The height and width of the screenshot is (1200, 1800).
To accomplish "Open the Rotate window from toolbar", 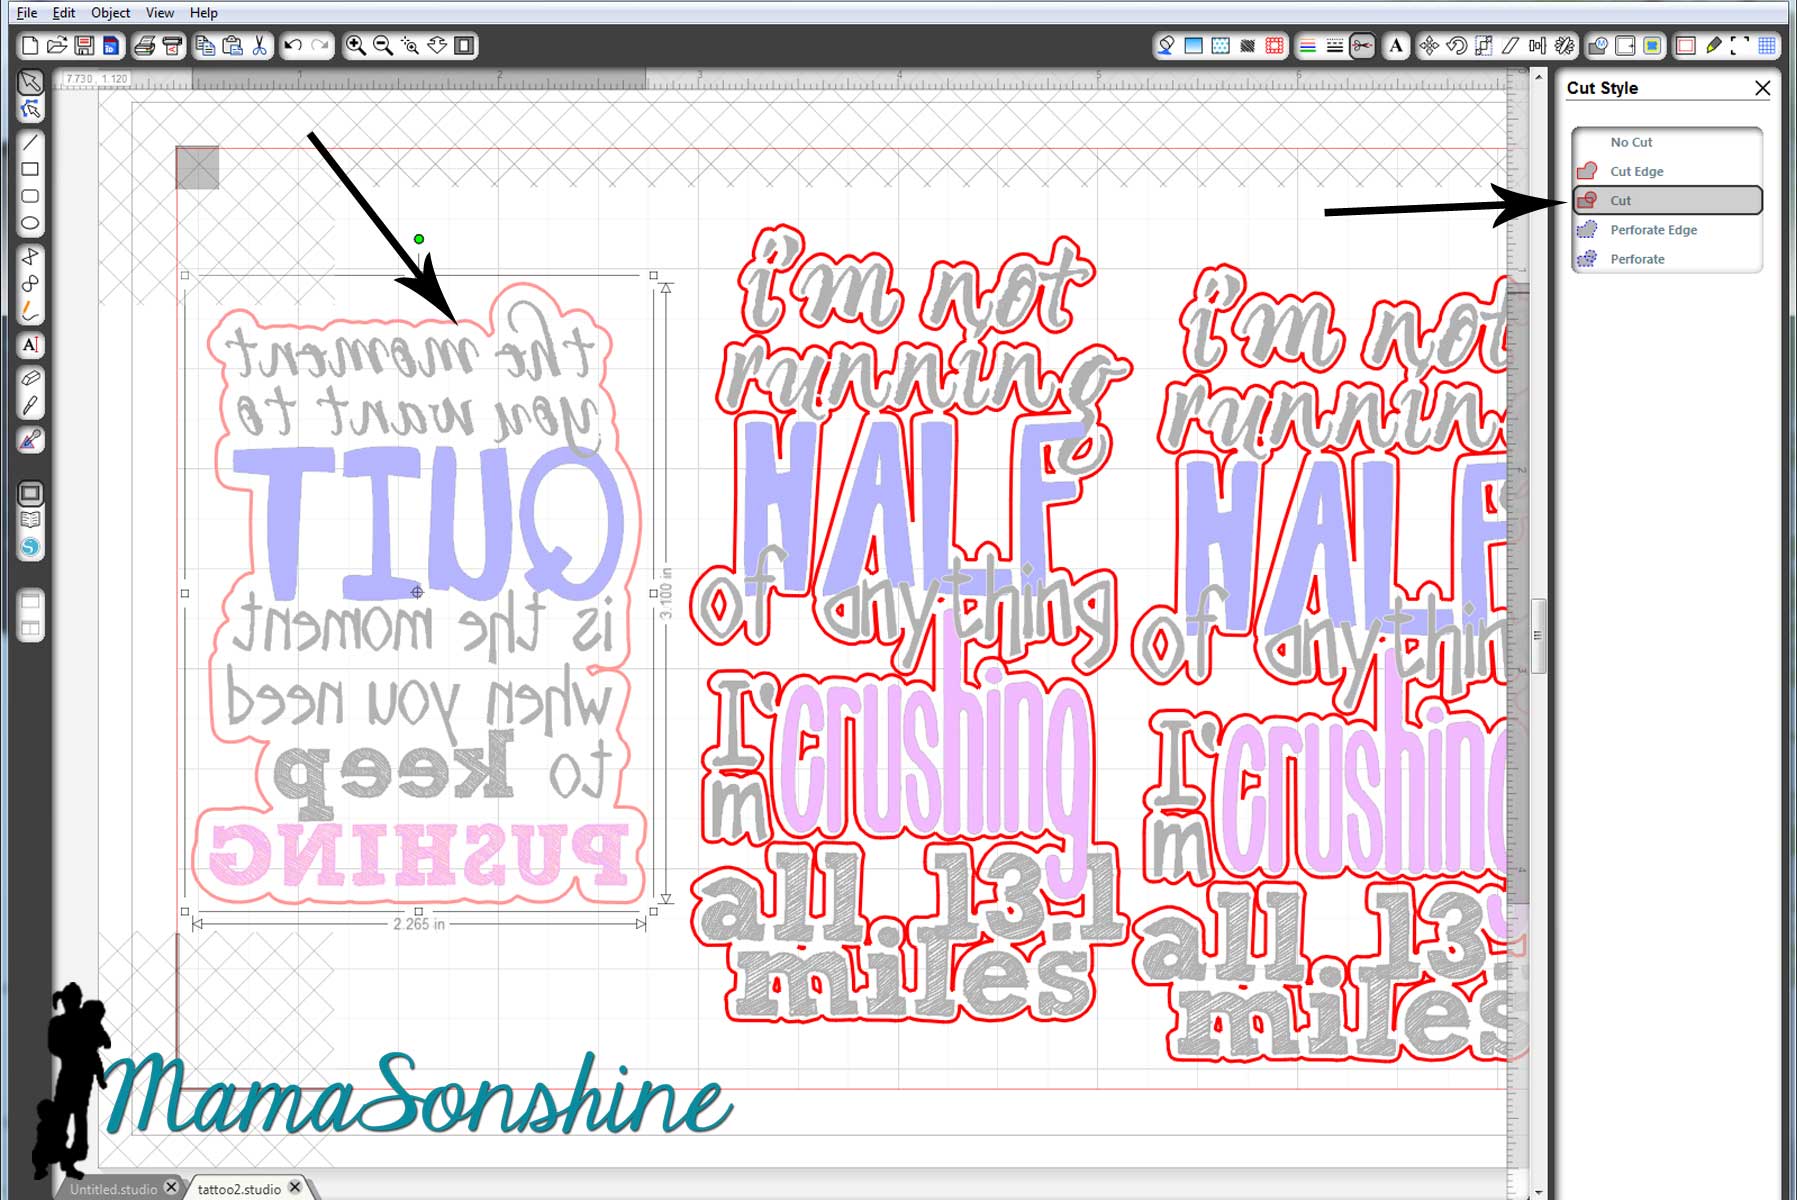I will [1456, 46].
